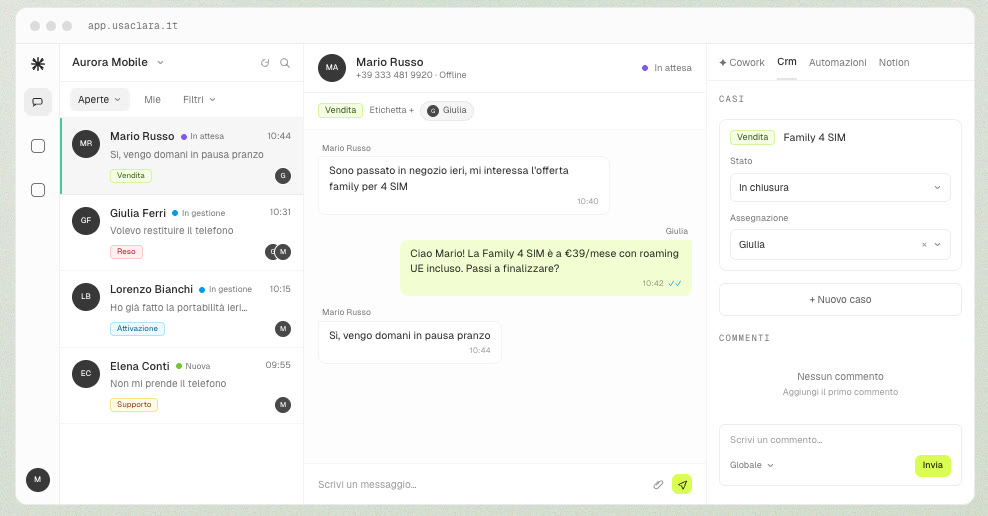Open search in the conversation list header

click(285, 63)
